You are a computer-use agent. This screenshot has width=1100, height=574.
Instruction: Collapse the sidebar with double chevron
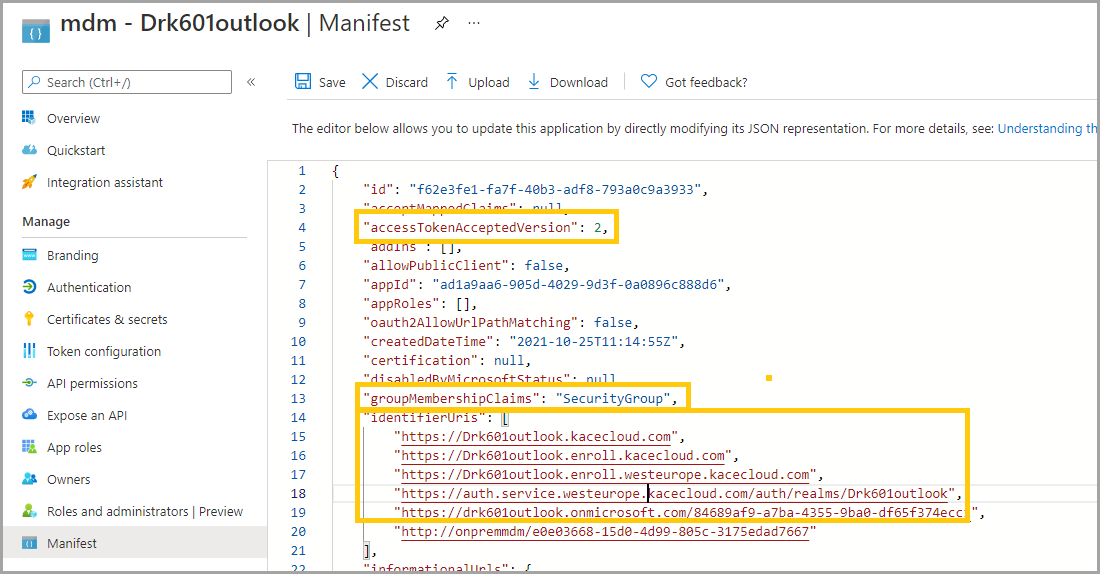(251, 82)
